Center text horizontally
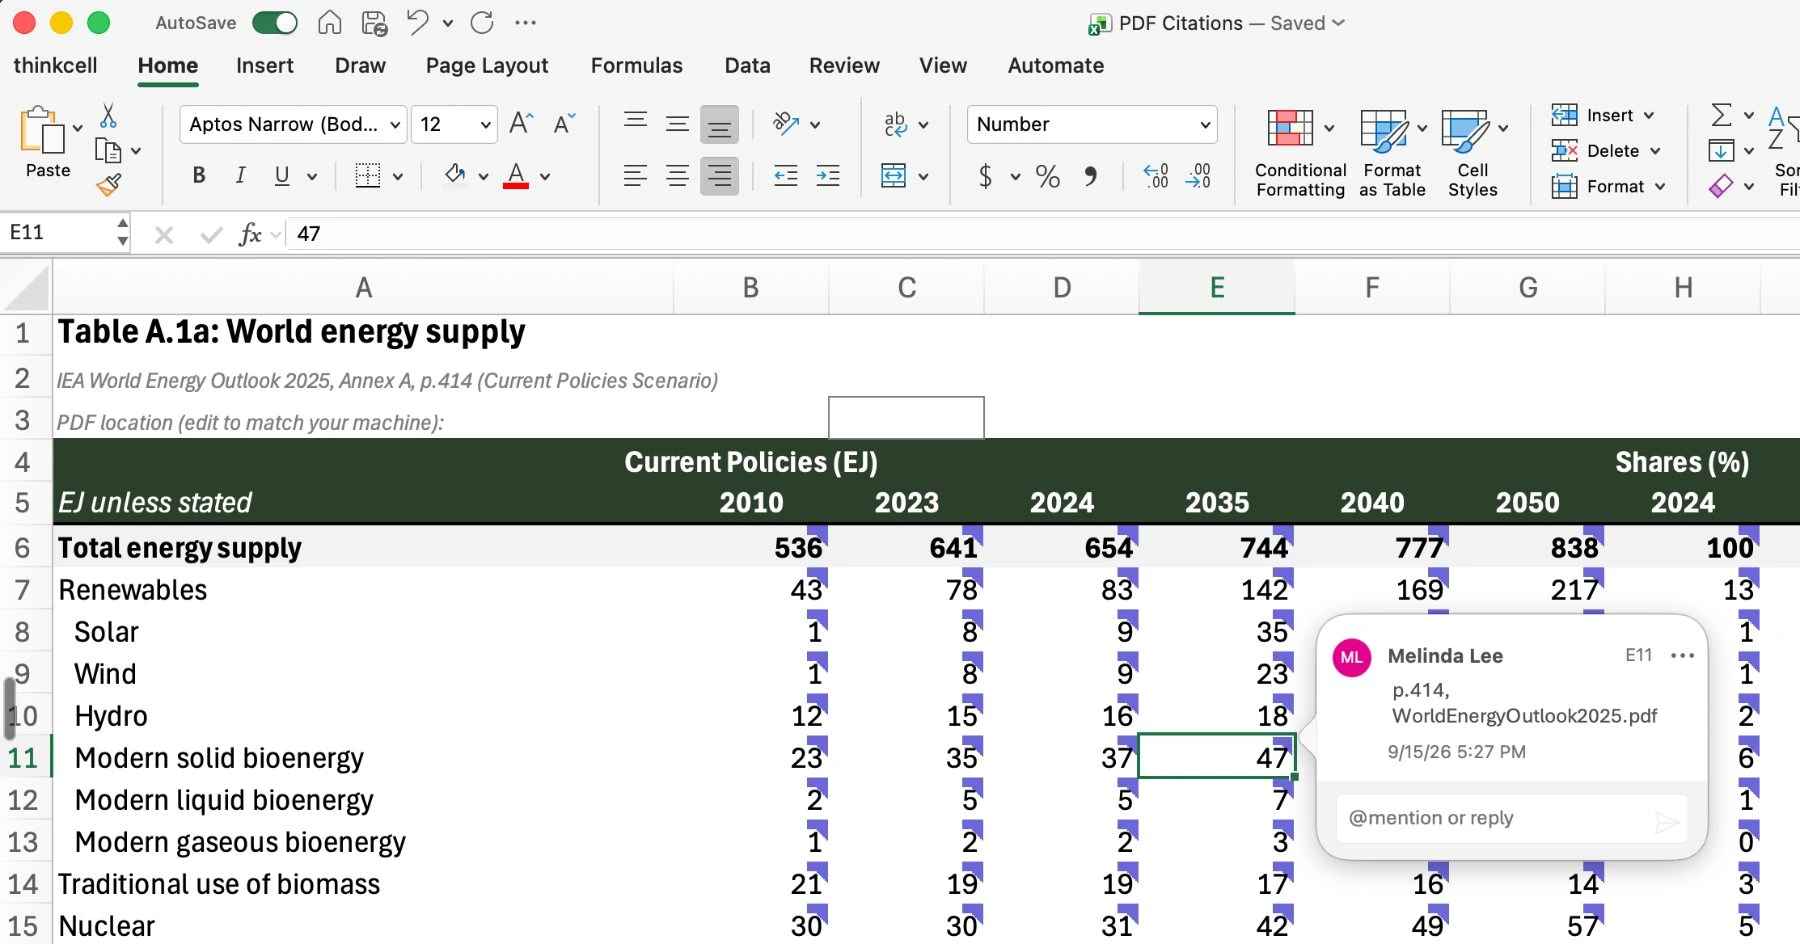This screenshot has width=1800, height=944. tap(677, 176)
